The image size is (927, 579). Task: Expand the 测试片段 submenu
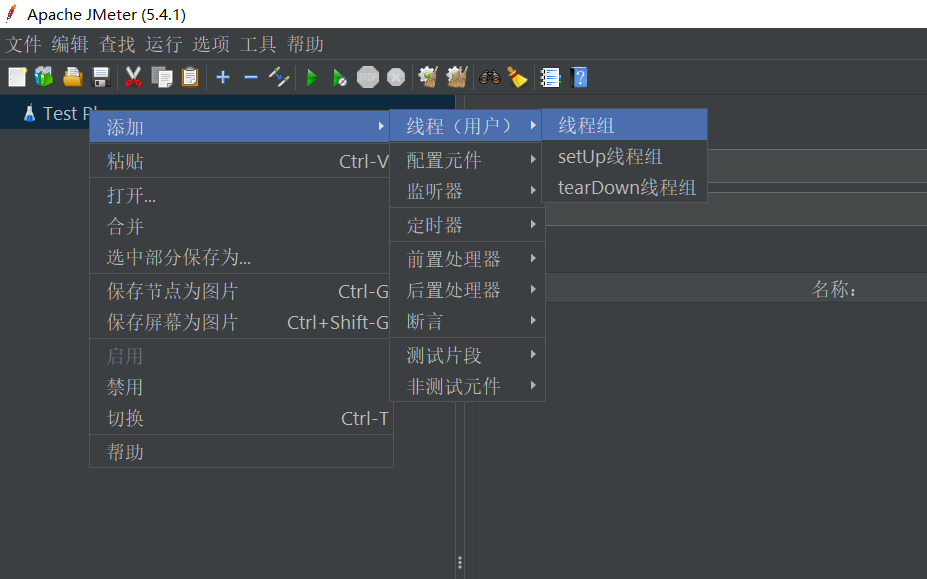[x=467, y=355]
